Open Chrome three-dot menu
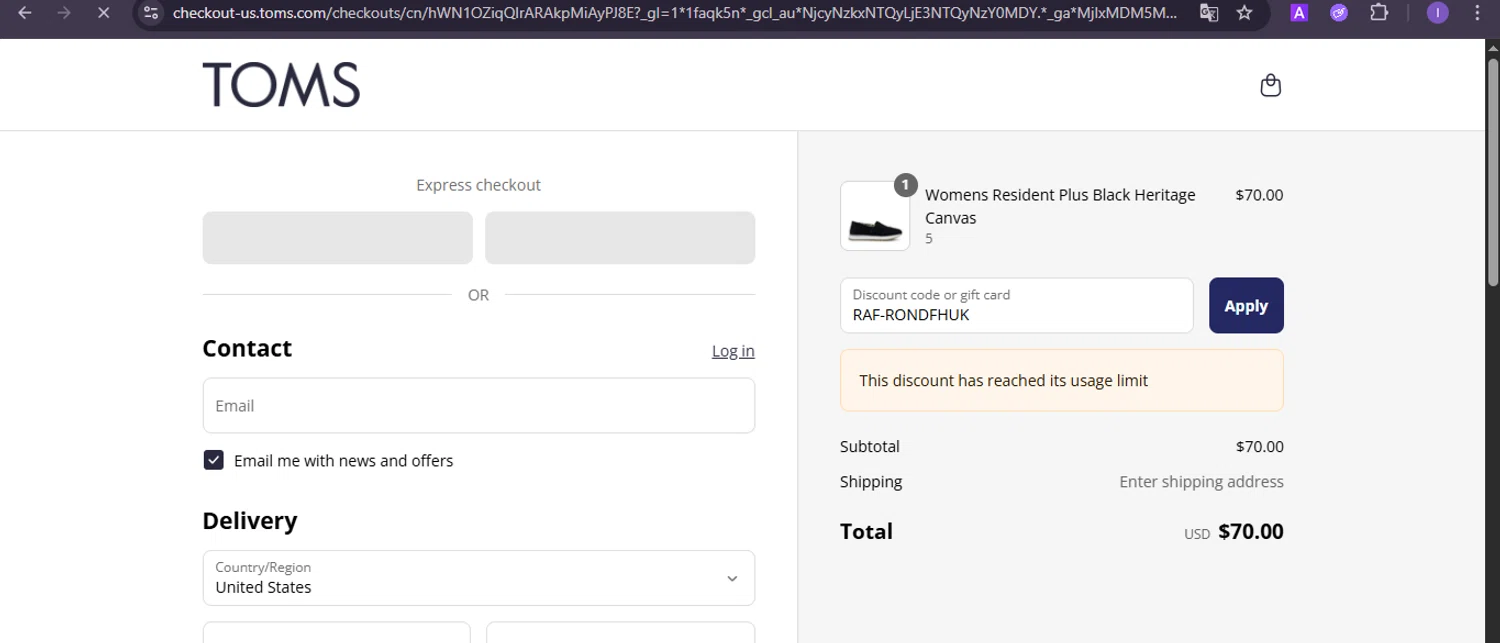 click(x=1477, y=13)
